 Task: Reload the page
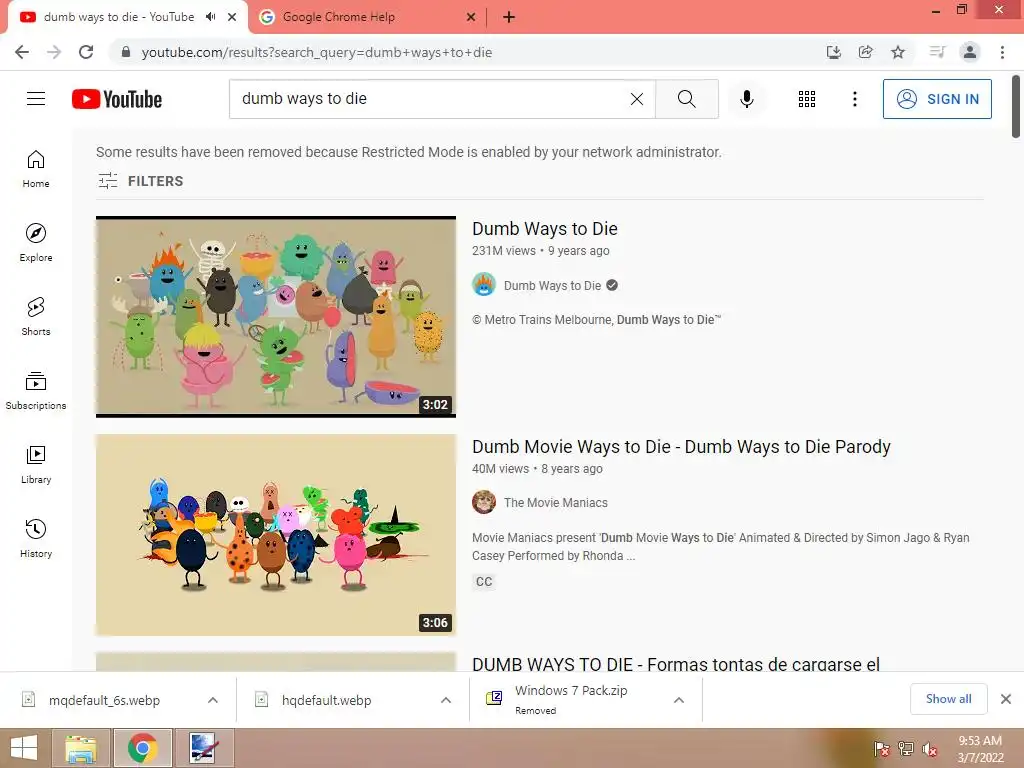coord(86,52)
